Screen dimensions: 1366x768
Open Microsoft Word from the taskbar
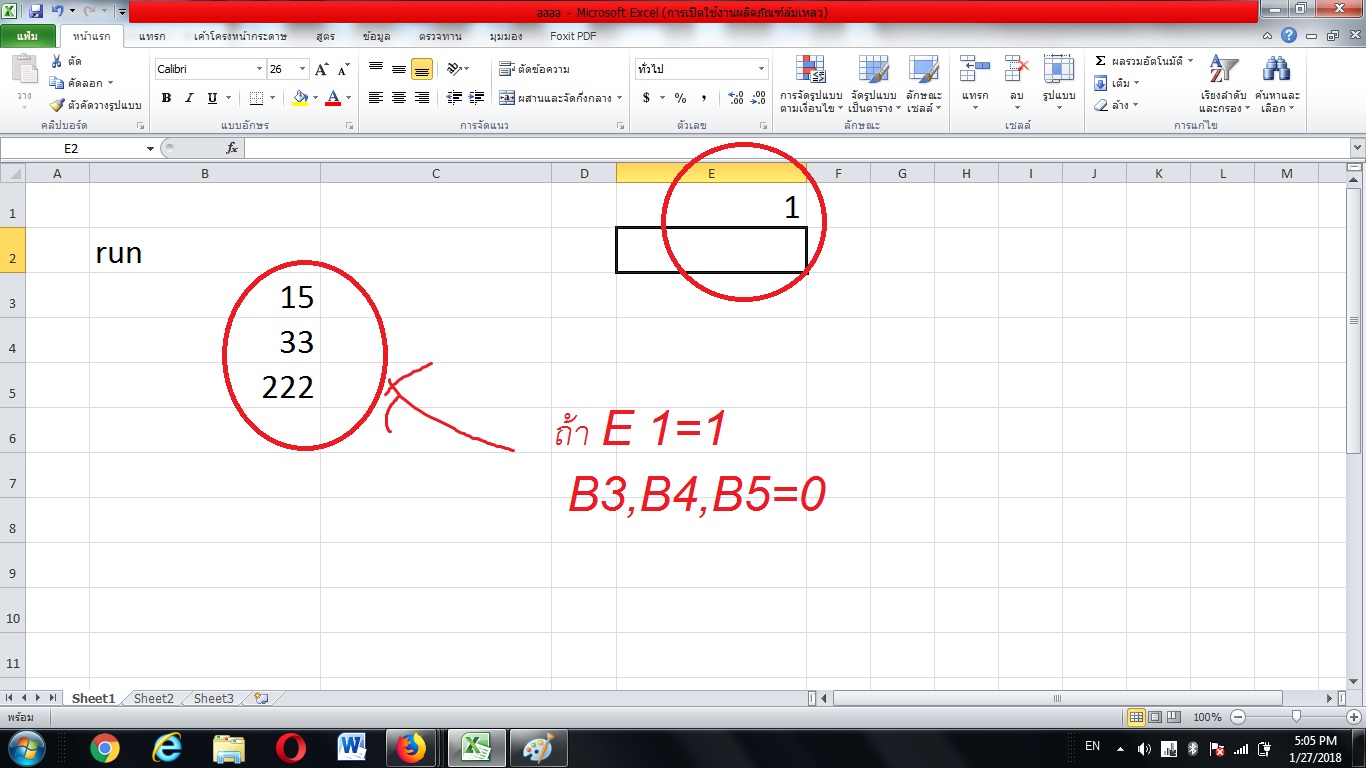tap(353, 748)
